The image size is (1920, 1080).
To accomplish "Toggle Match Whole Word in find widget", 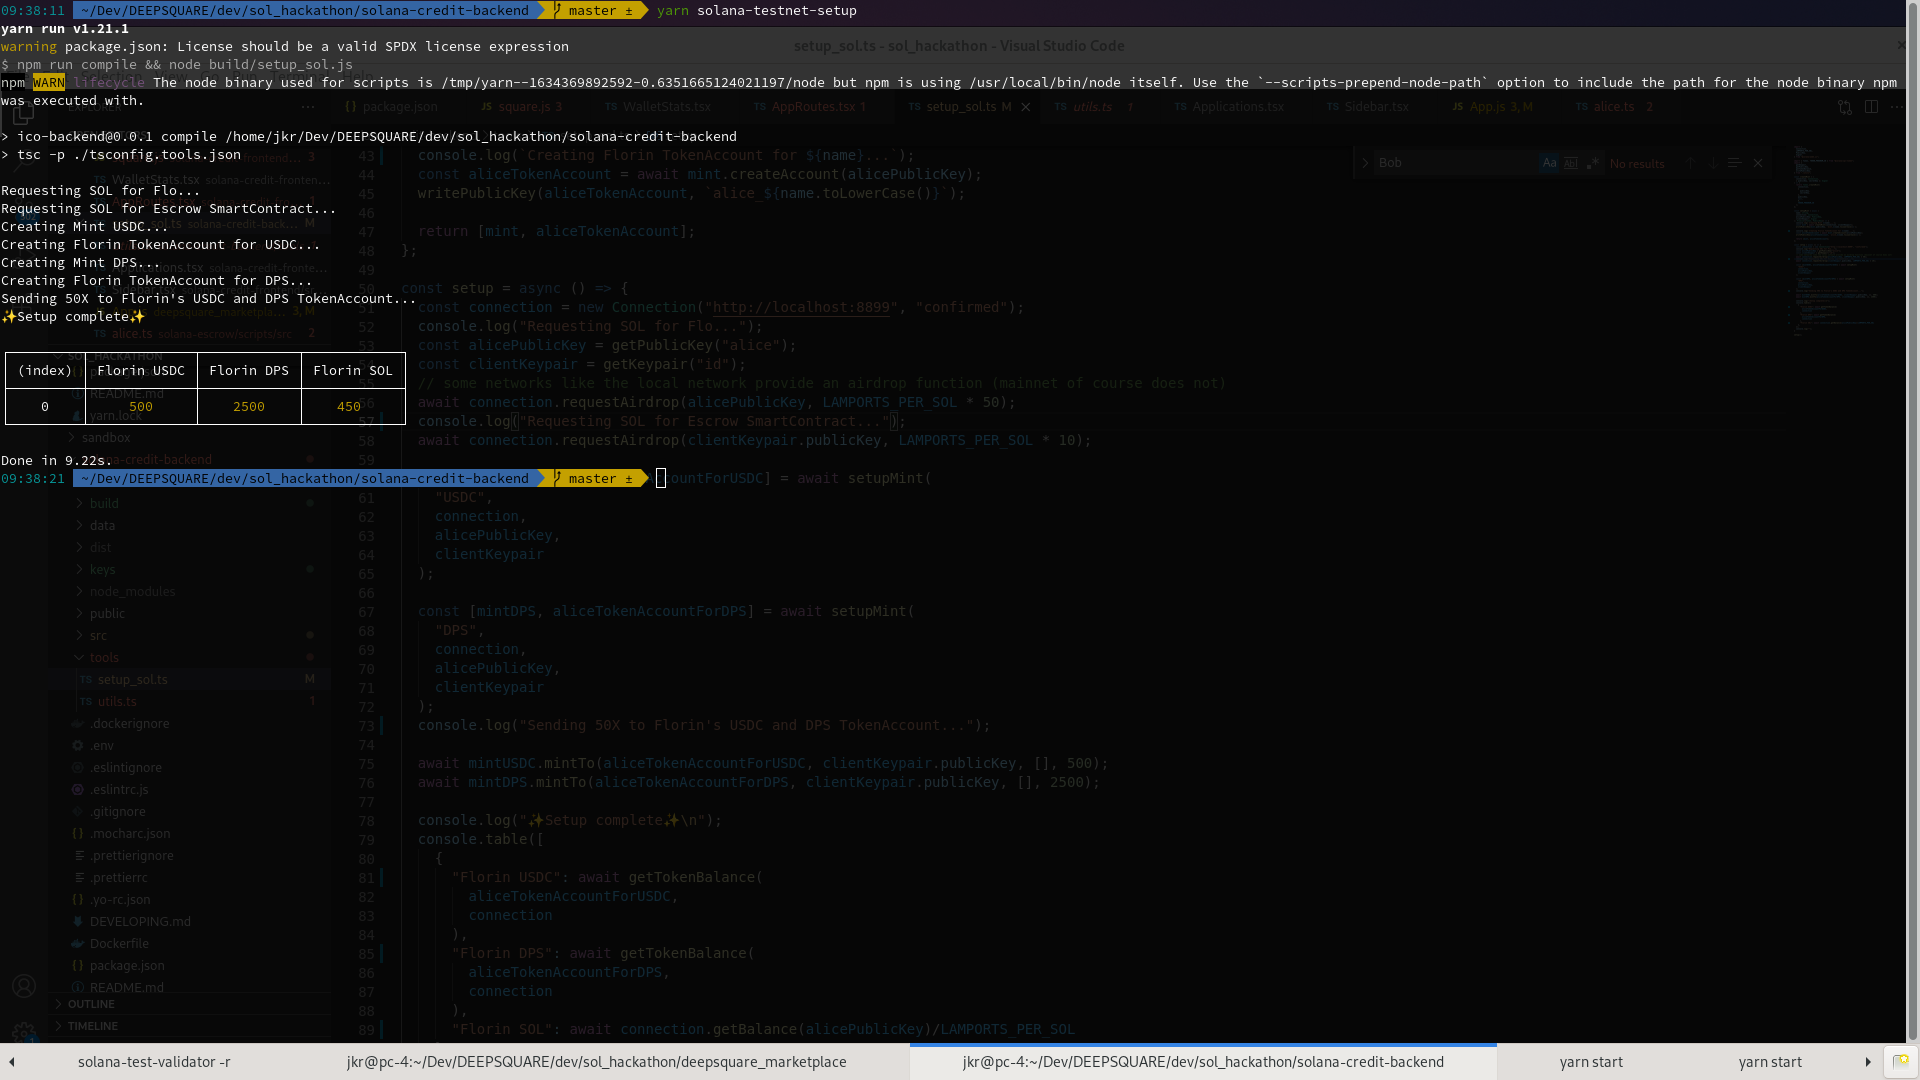I will point(1571,163).
